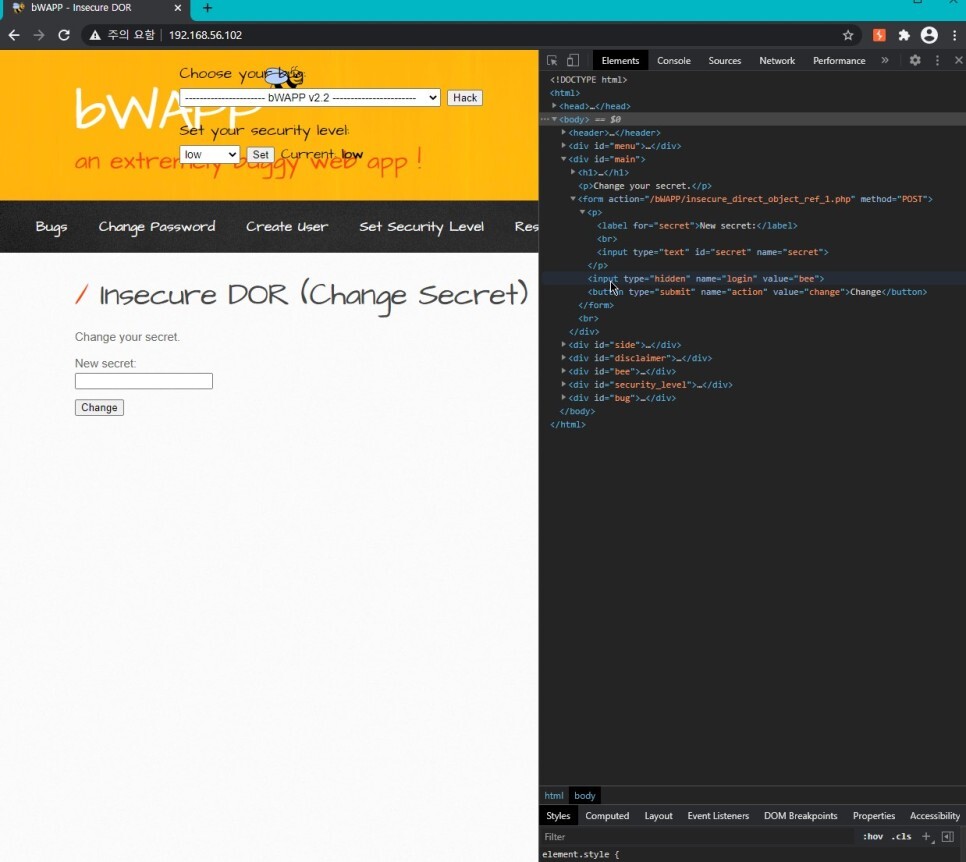This screenshot has width=966, height=862.
Task: Close the bWAPP - Insecure DOR tab
Action: 177,8
